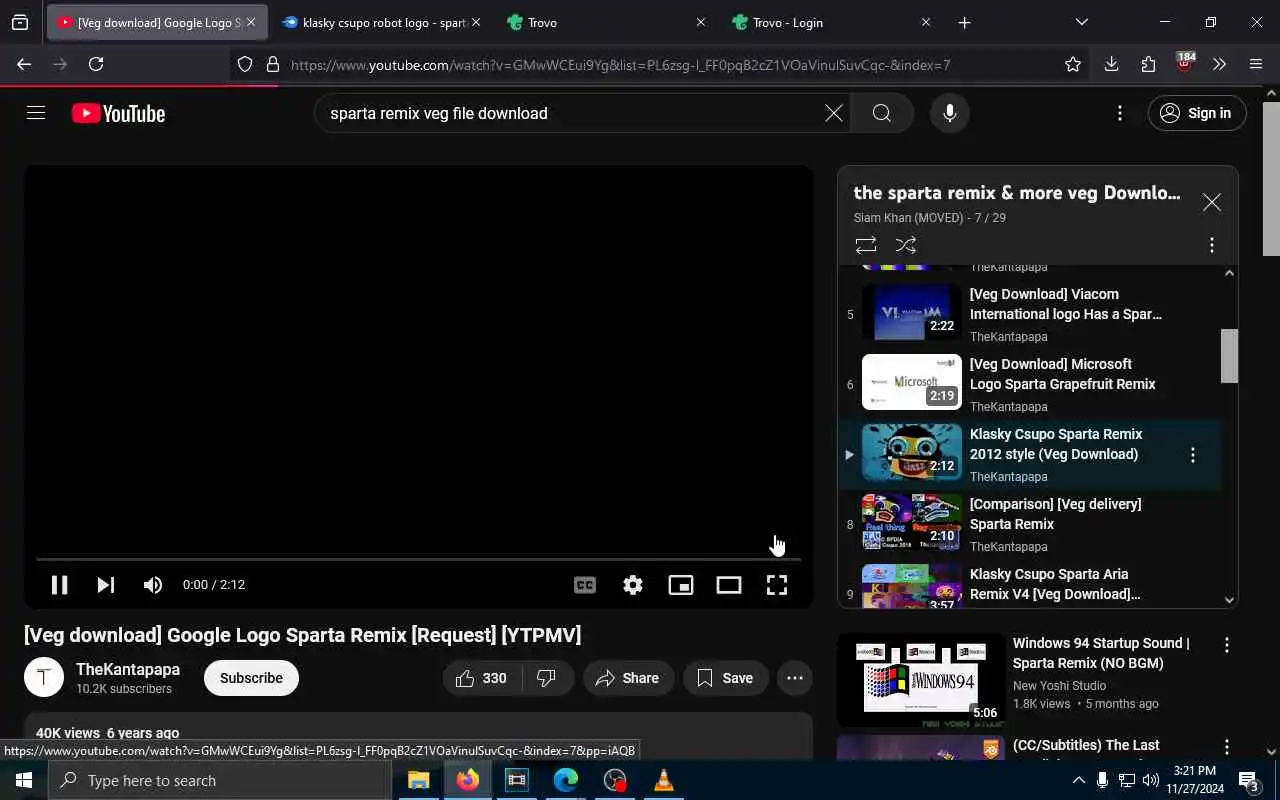Image resolution: width=1280 pixels, height=800 pixels.
Task: Enable miniplayer mode
Action: click(681, 585)
